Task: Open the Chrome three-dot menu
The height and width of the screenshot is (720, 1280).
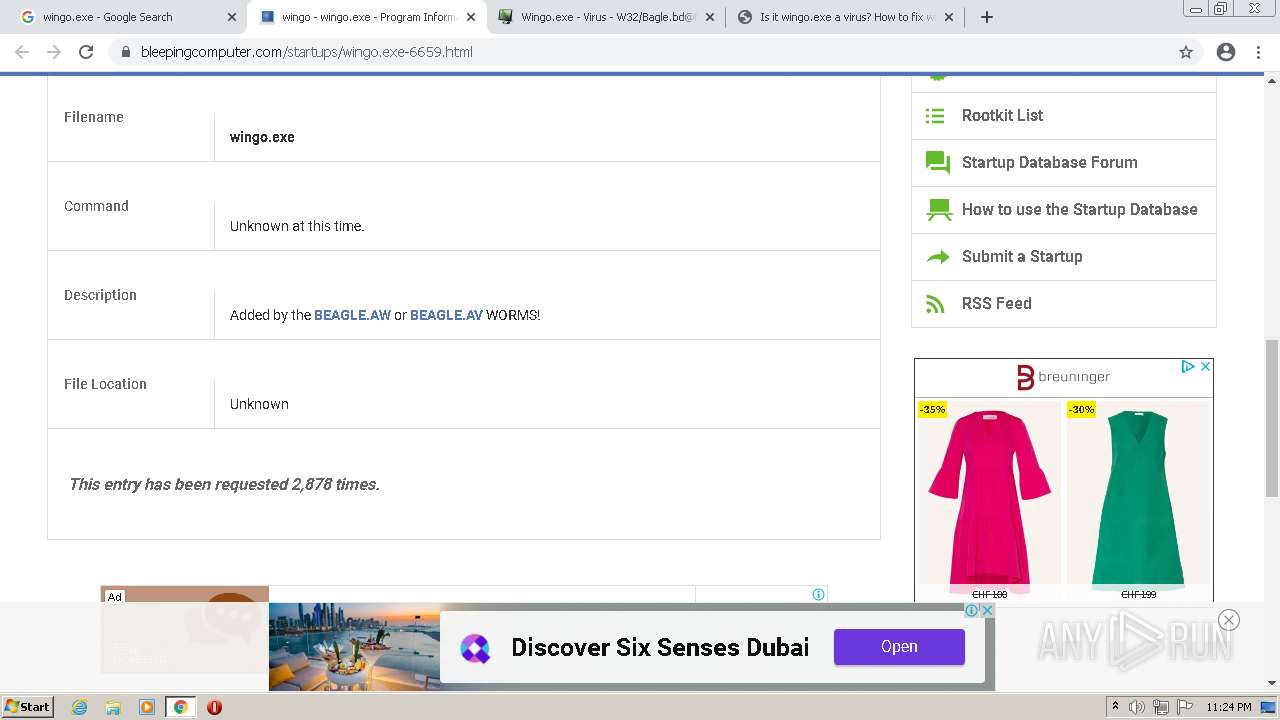Action: point(1259,52)
